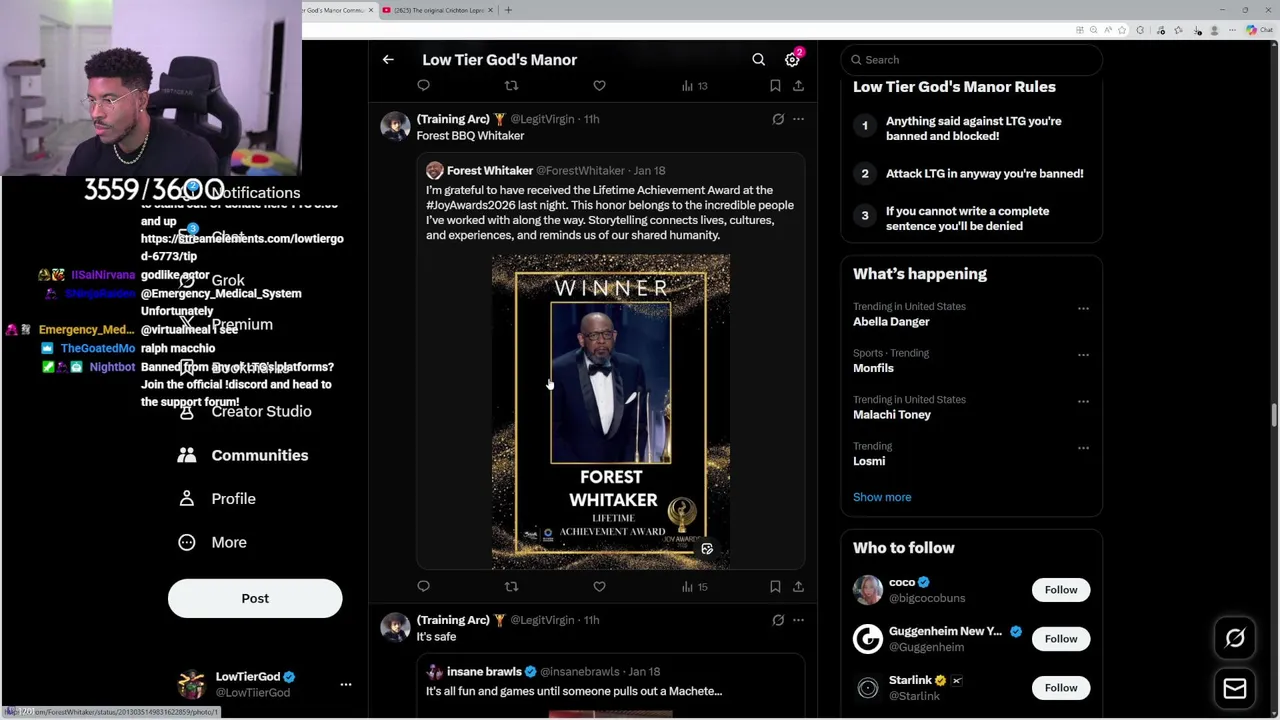Image resolution: width=1280 pixels, height=720 pixels.
Task: Focus the Search field on the right
Action: 971,60
